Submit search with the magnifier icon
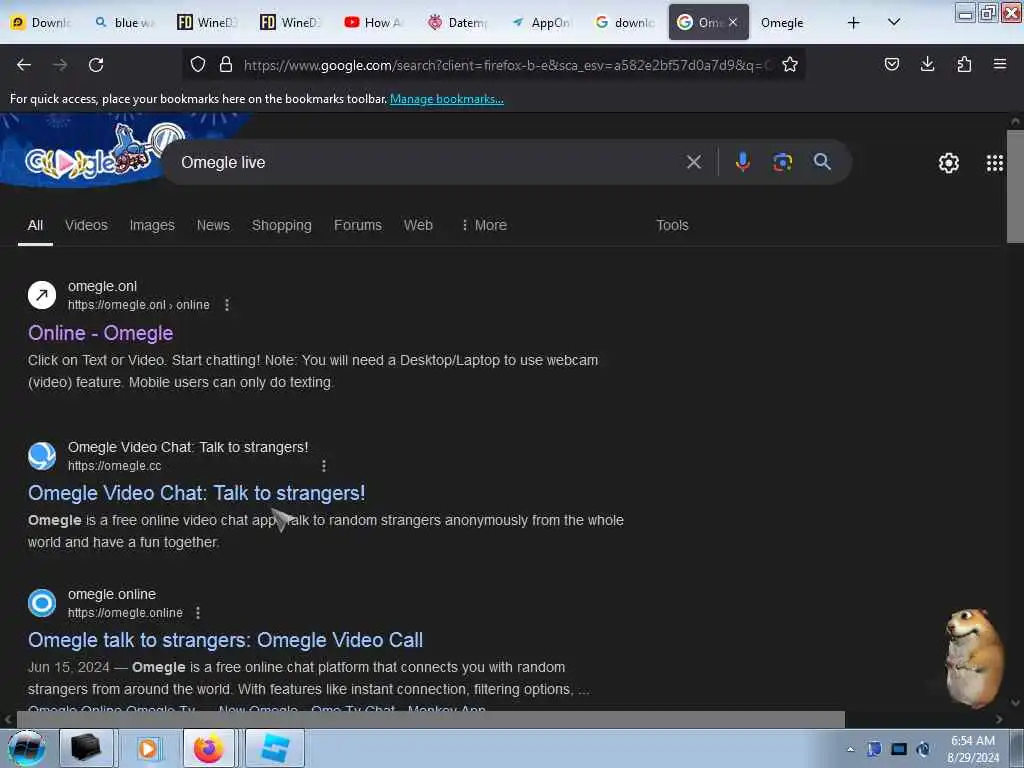This screenshot has height=768, width=1024. point(822,162)
